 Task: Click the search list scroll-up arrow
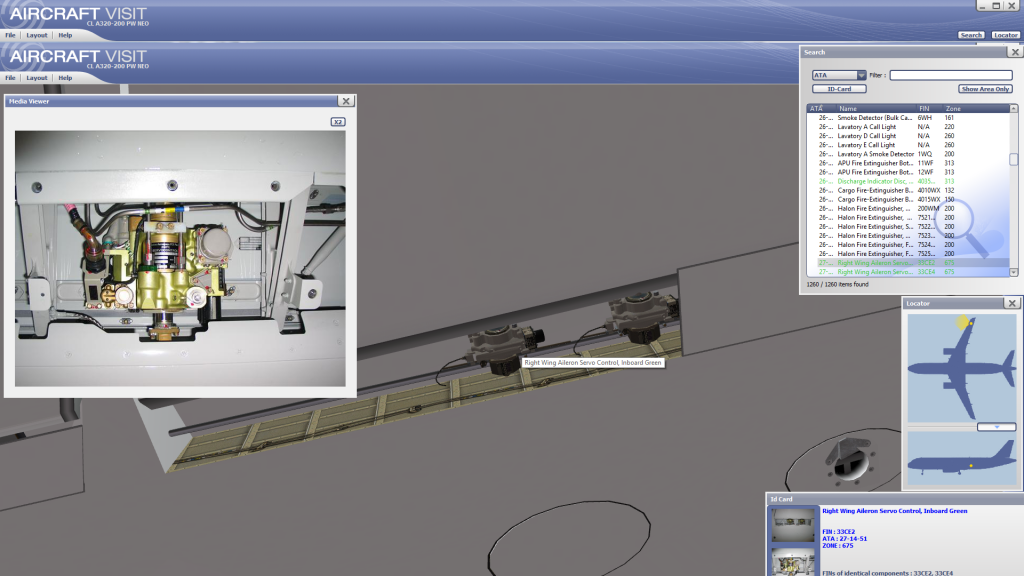[x=1014, y=108]
